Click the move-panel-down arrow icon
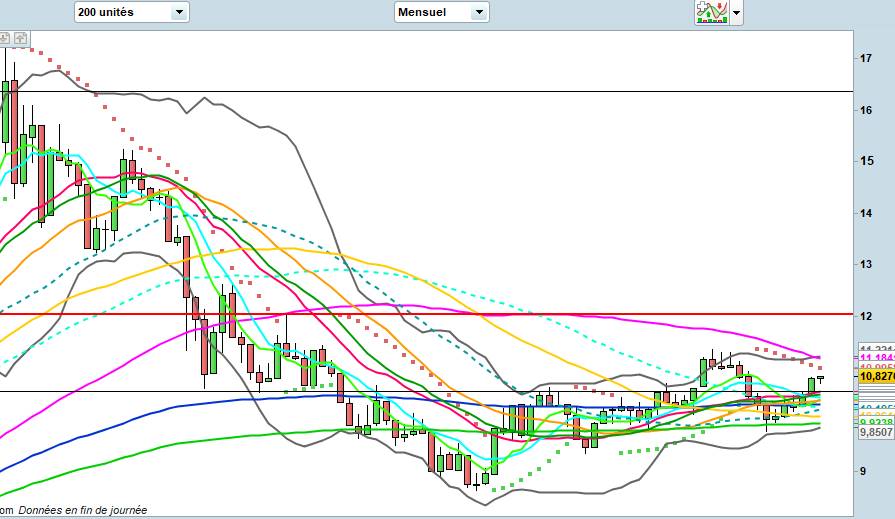Viewport: 895px width, 519px height. pyautogui.click(x=5, y=39)
